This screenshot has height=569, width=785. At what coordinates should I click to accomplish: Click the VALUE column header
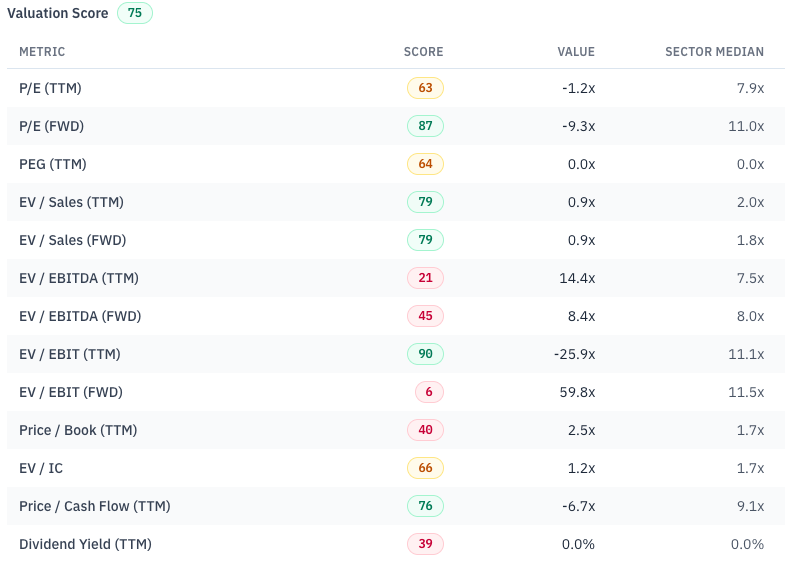(x=576, y=52)
